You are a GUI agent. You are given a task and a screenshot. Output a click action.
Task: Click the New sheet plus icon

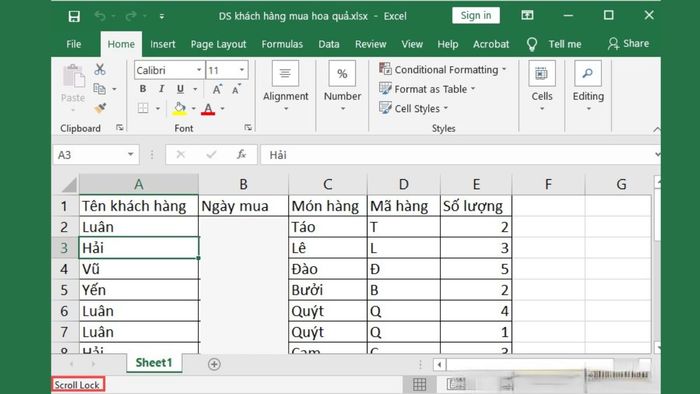point(214,364)
